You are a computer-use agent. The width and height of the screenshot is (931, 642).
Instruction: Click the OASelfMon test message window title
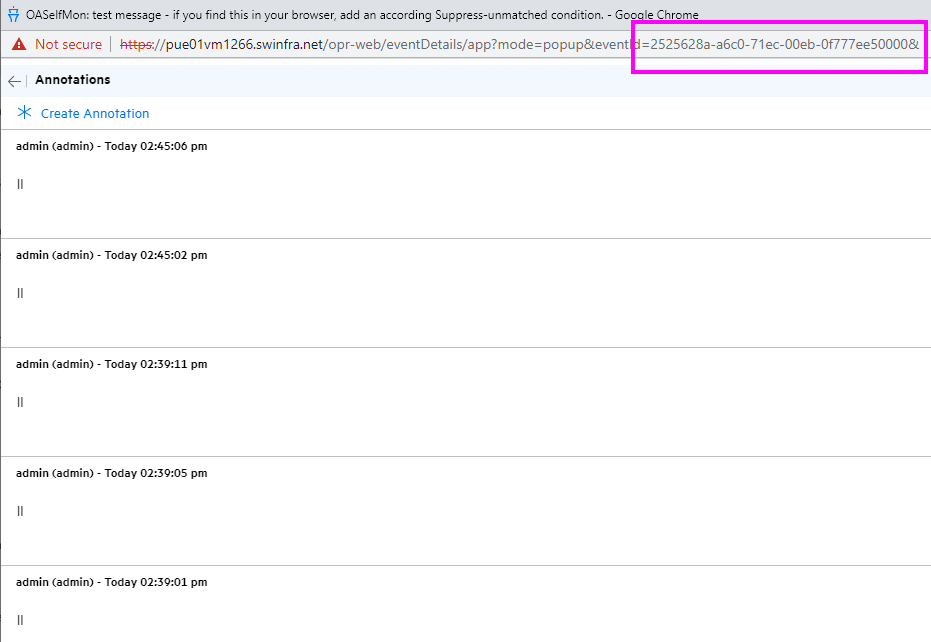tap(360, 15)
